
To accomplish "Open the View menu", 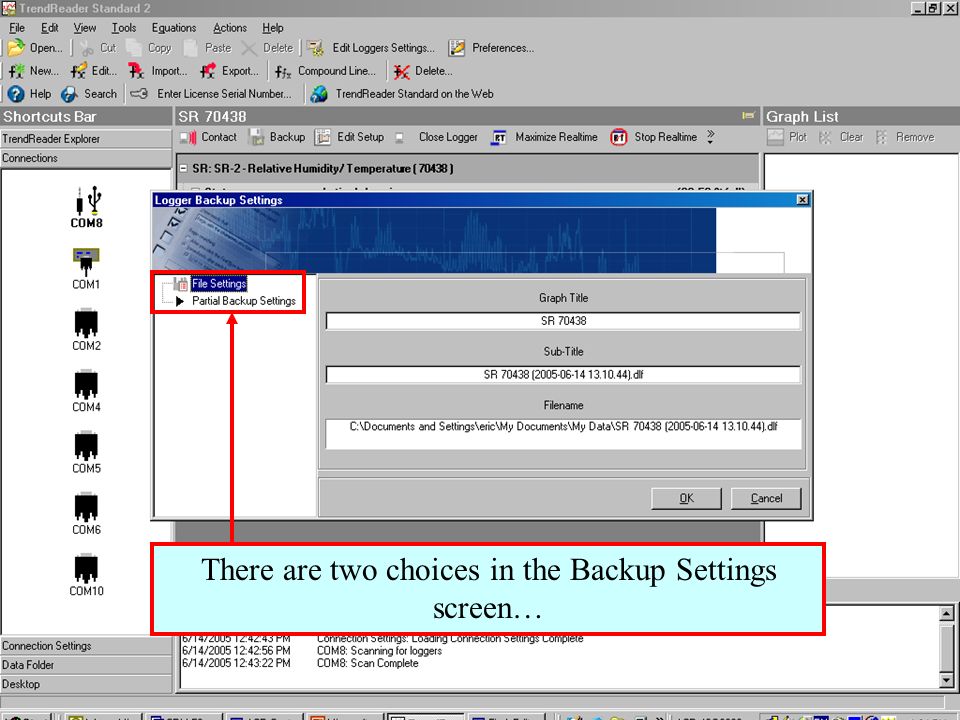I will tap(84, 28).
